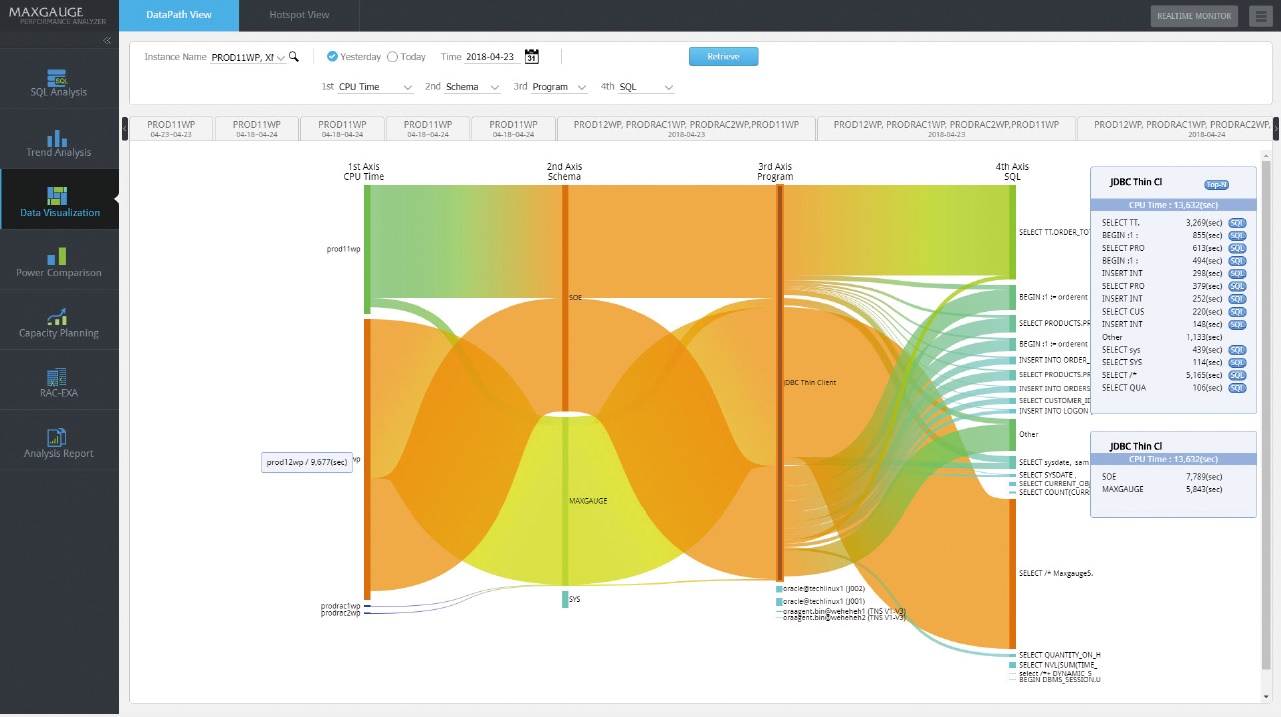The image size is (1281, 717).
Task: Click the orange JDBC Thin Client node bar
Action: click(x=780, y=382)
